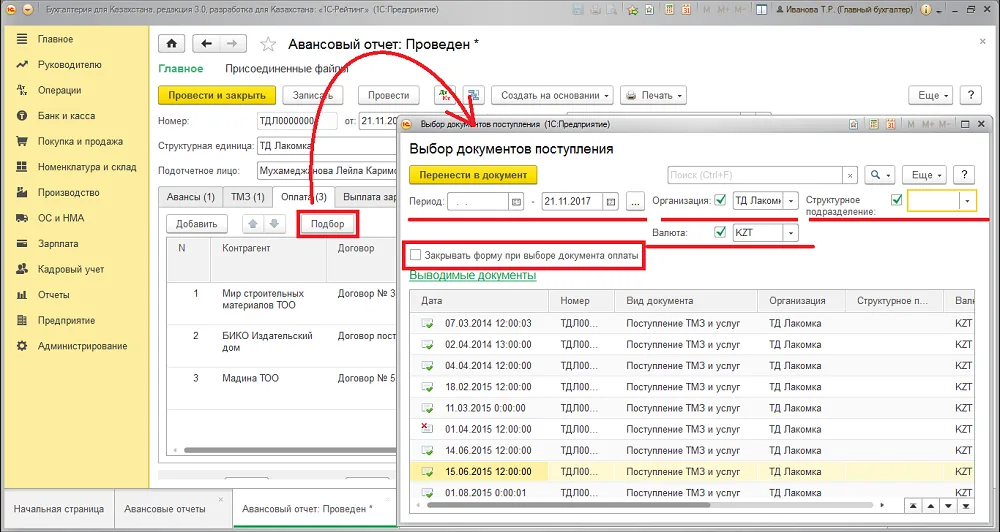Switch to Авансы (1) tab
Viewport: 1000px width, 532px height.
(x=191, y=197)
